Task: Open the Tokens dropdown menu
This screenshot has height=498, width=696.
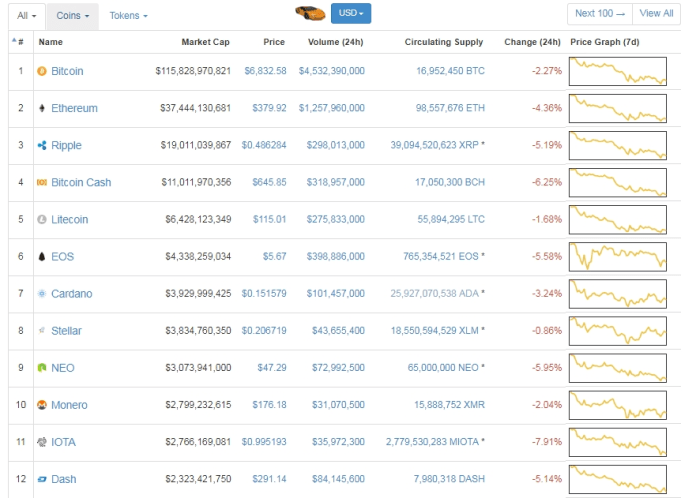Action: pyautogui.click(x=128, y=16)
